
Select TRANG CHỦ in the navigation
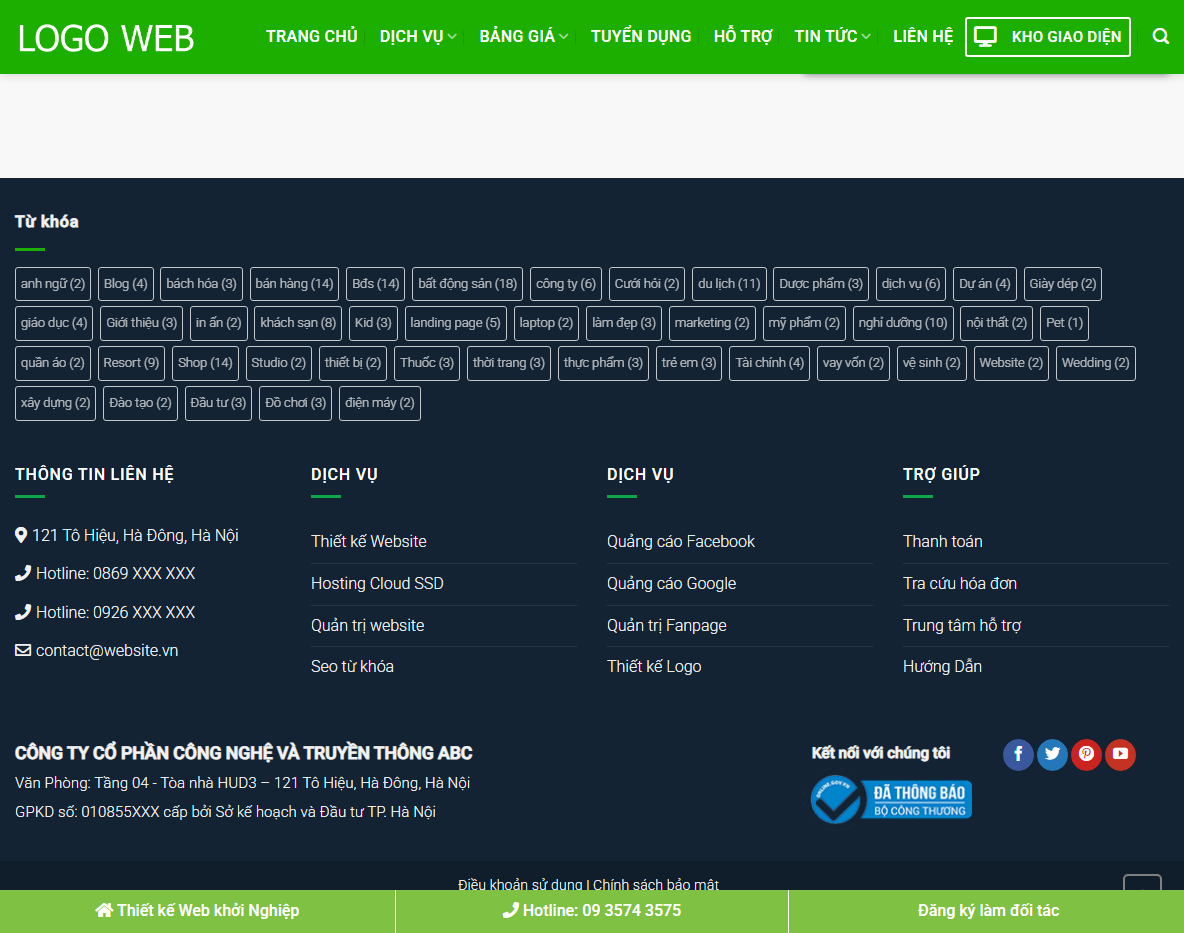coord(311,36)
